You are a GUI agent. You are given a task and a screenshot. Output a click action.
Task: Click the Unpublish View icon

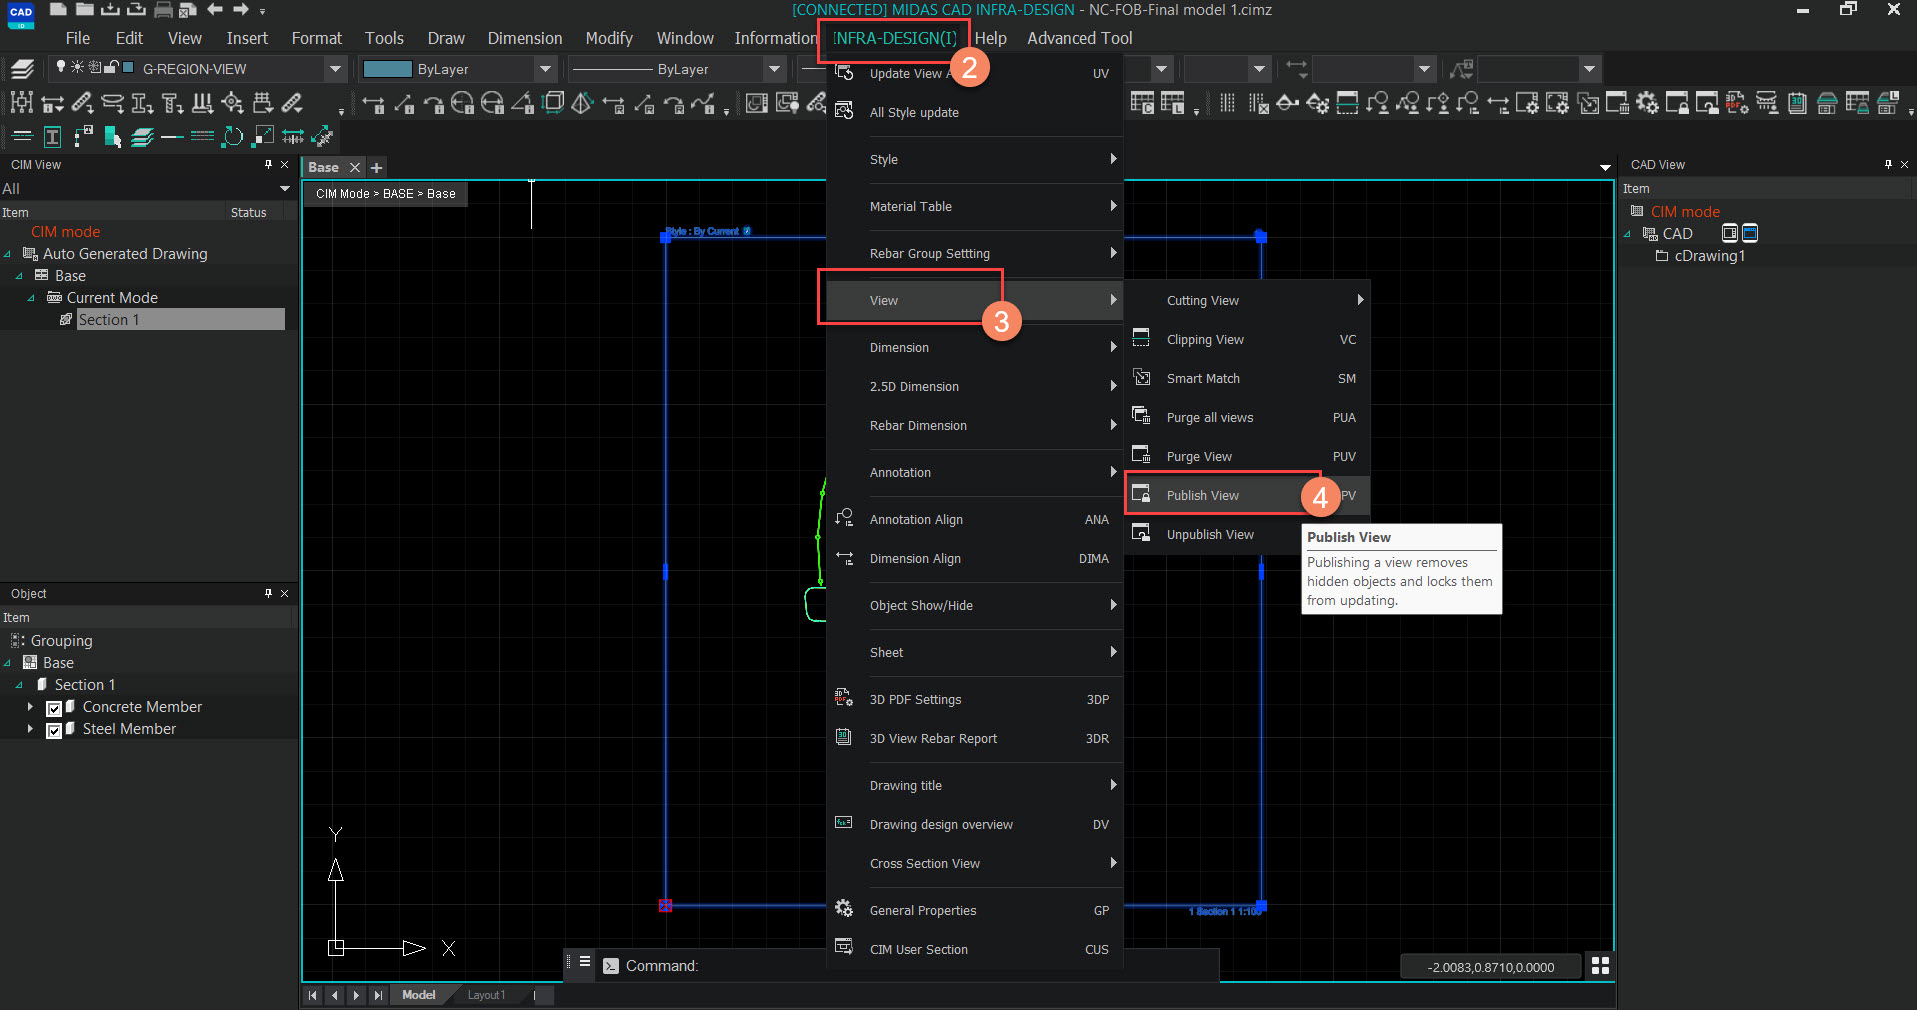tap(1141, 533)
